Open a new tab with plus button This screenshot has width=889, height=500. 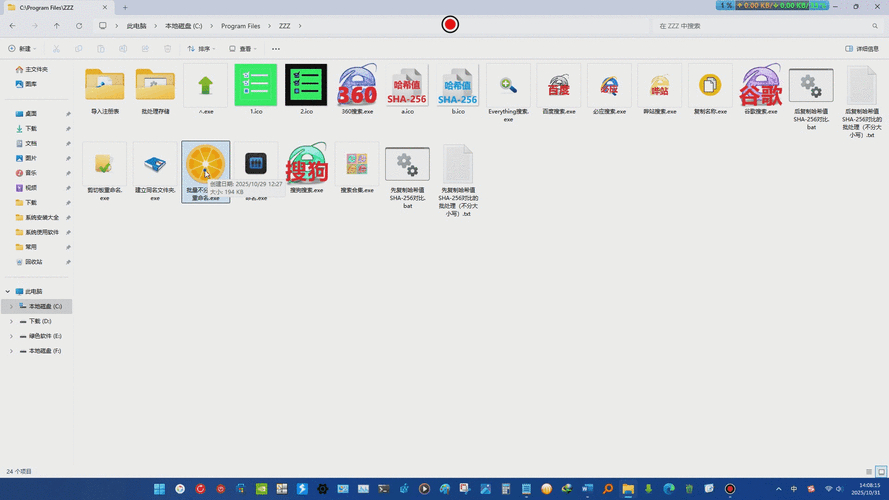pos(125,7)
